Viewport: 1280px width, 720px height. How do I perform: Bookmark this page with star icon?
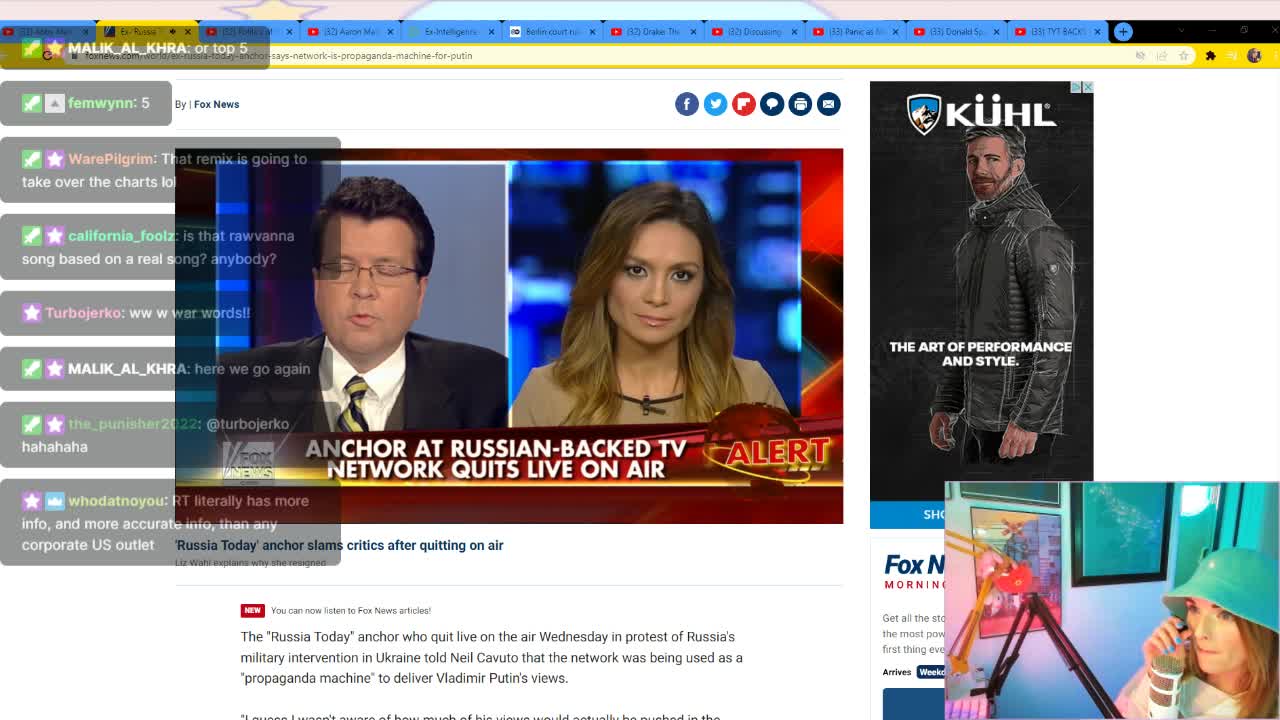[1184, 56]
